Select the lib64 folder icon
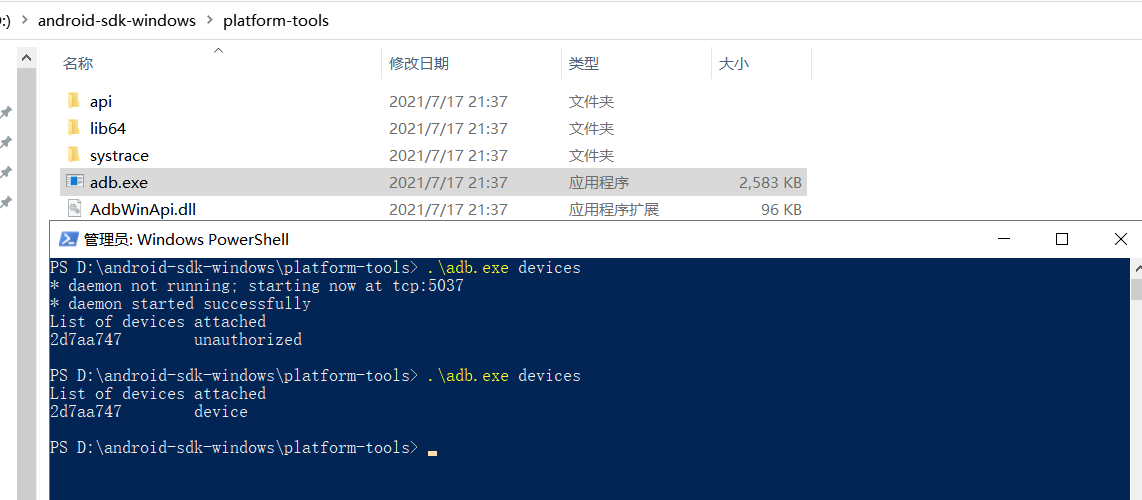 [74, 128]
